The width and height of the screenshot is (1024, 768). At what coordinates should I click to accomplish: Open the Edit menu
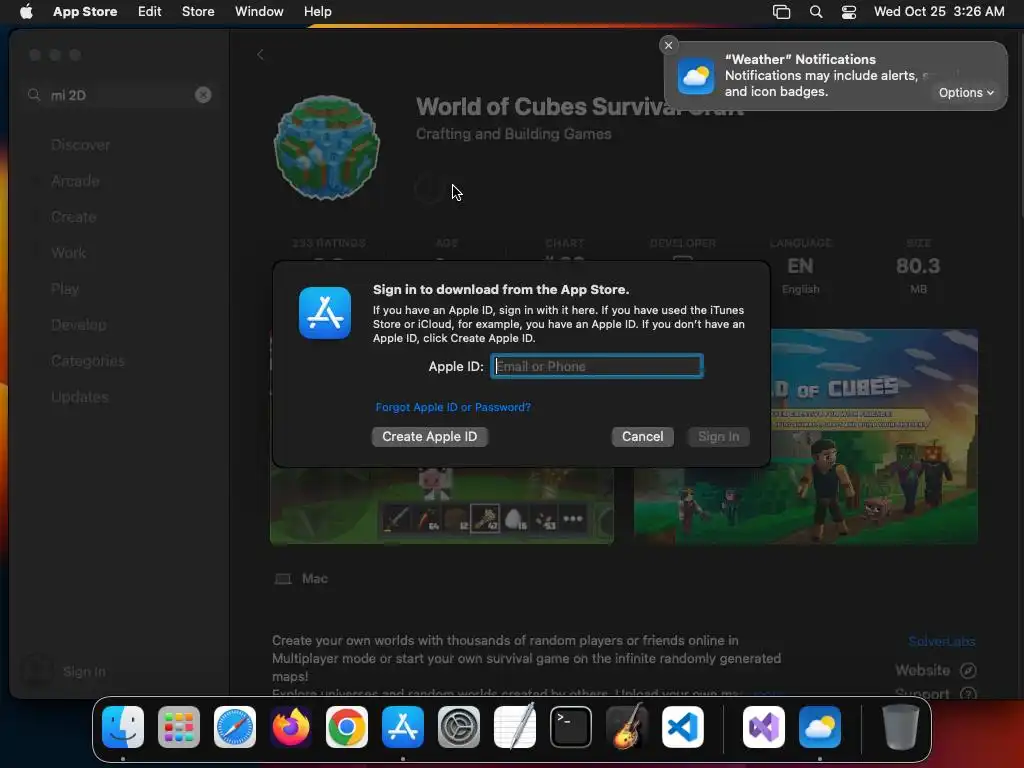(x=150, y=12)
